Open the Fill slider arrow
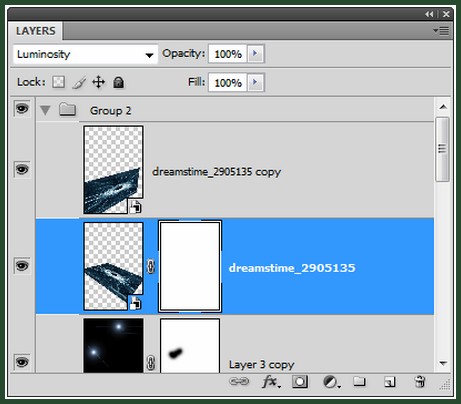The width and height of the screenshot is (461, 404). (x=255, y=82)
